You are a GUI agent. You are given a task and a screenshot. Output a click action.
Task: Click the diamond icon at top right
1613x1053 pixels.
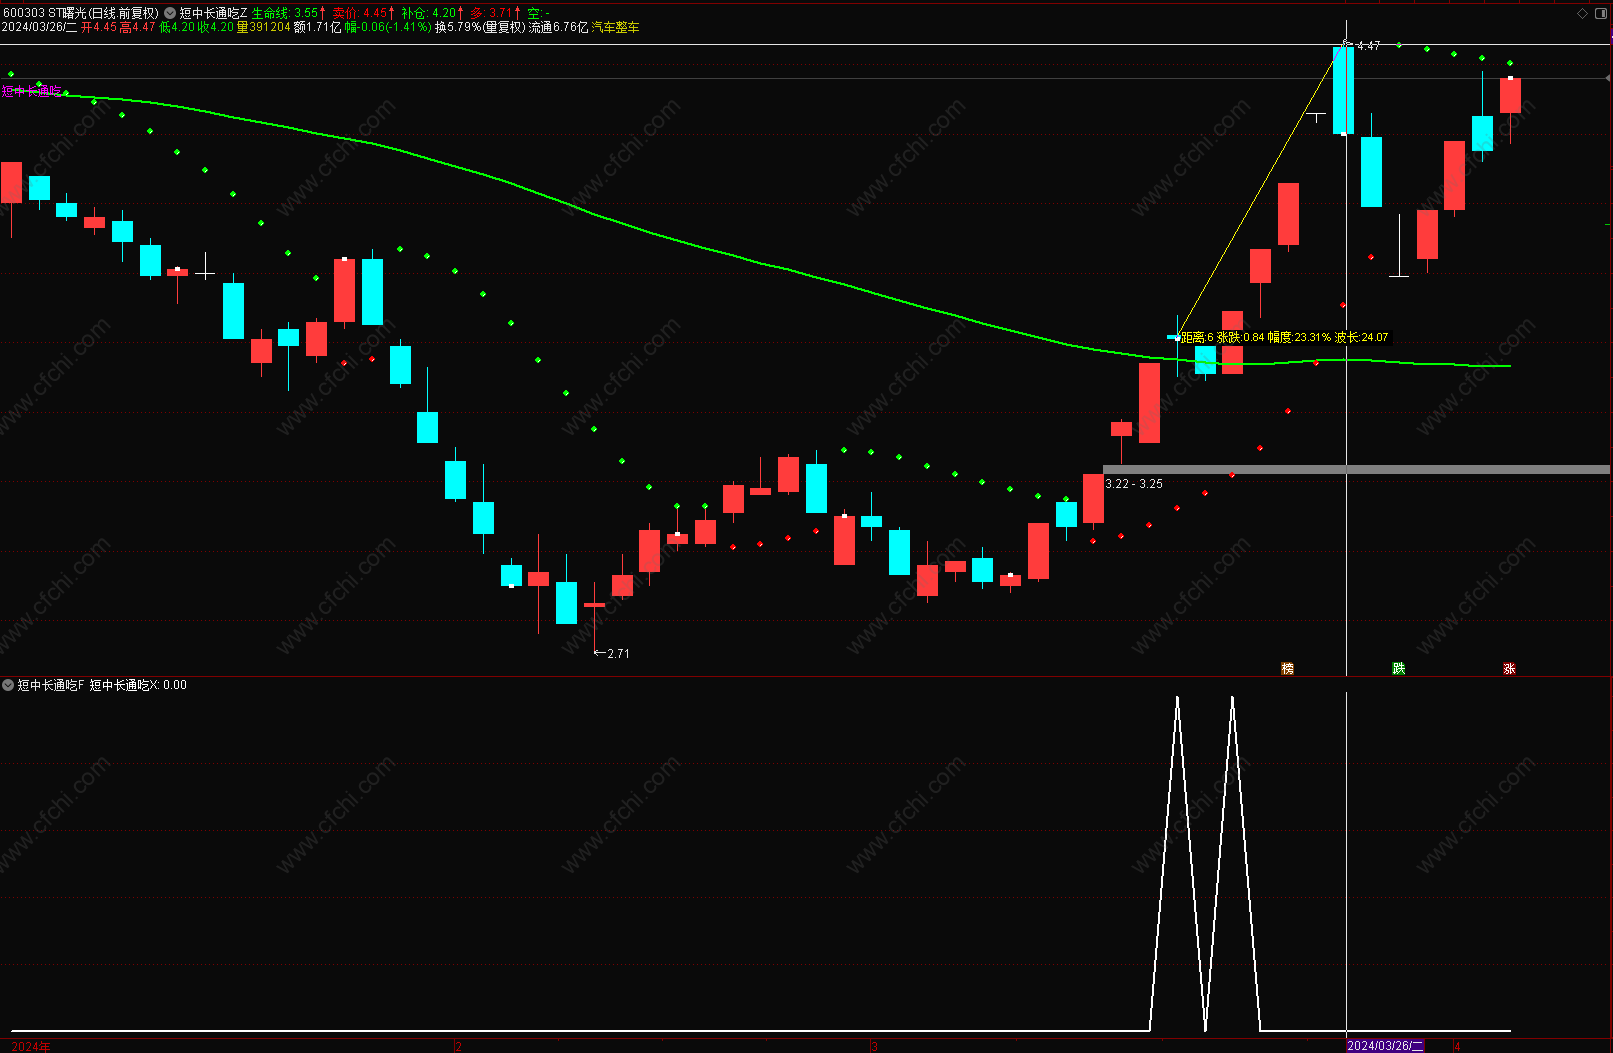(1582, 13)
